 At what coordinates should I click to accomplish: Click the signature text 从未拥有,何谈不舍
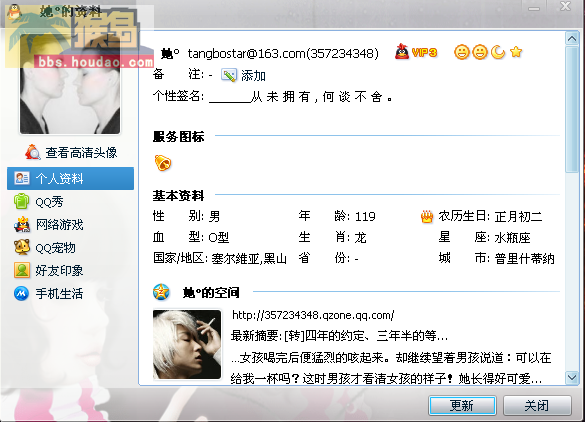321,97
